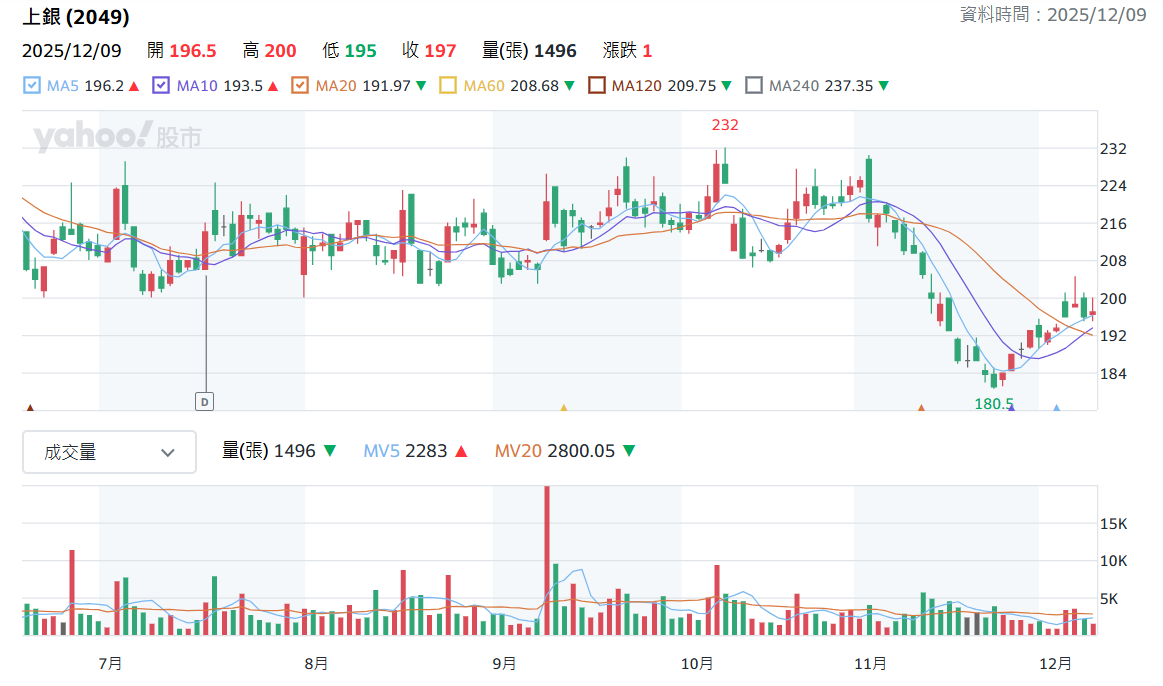Check the MA240 moving average box
The width and height of the screenshot is (1163, 686).
pos(754,85)
